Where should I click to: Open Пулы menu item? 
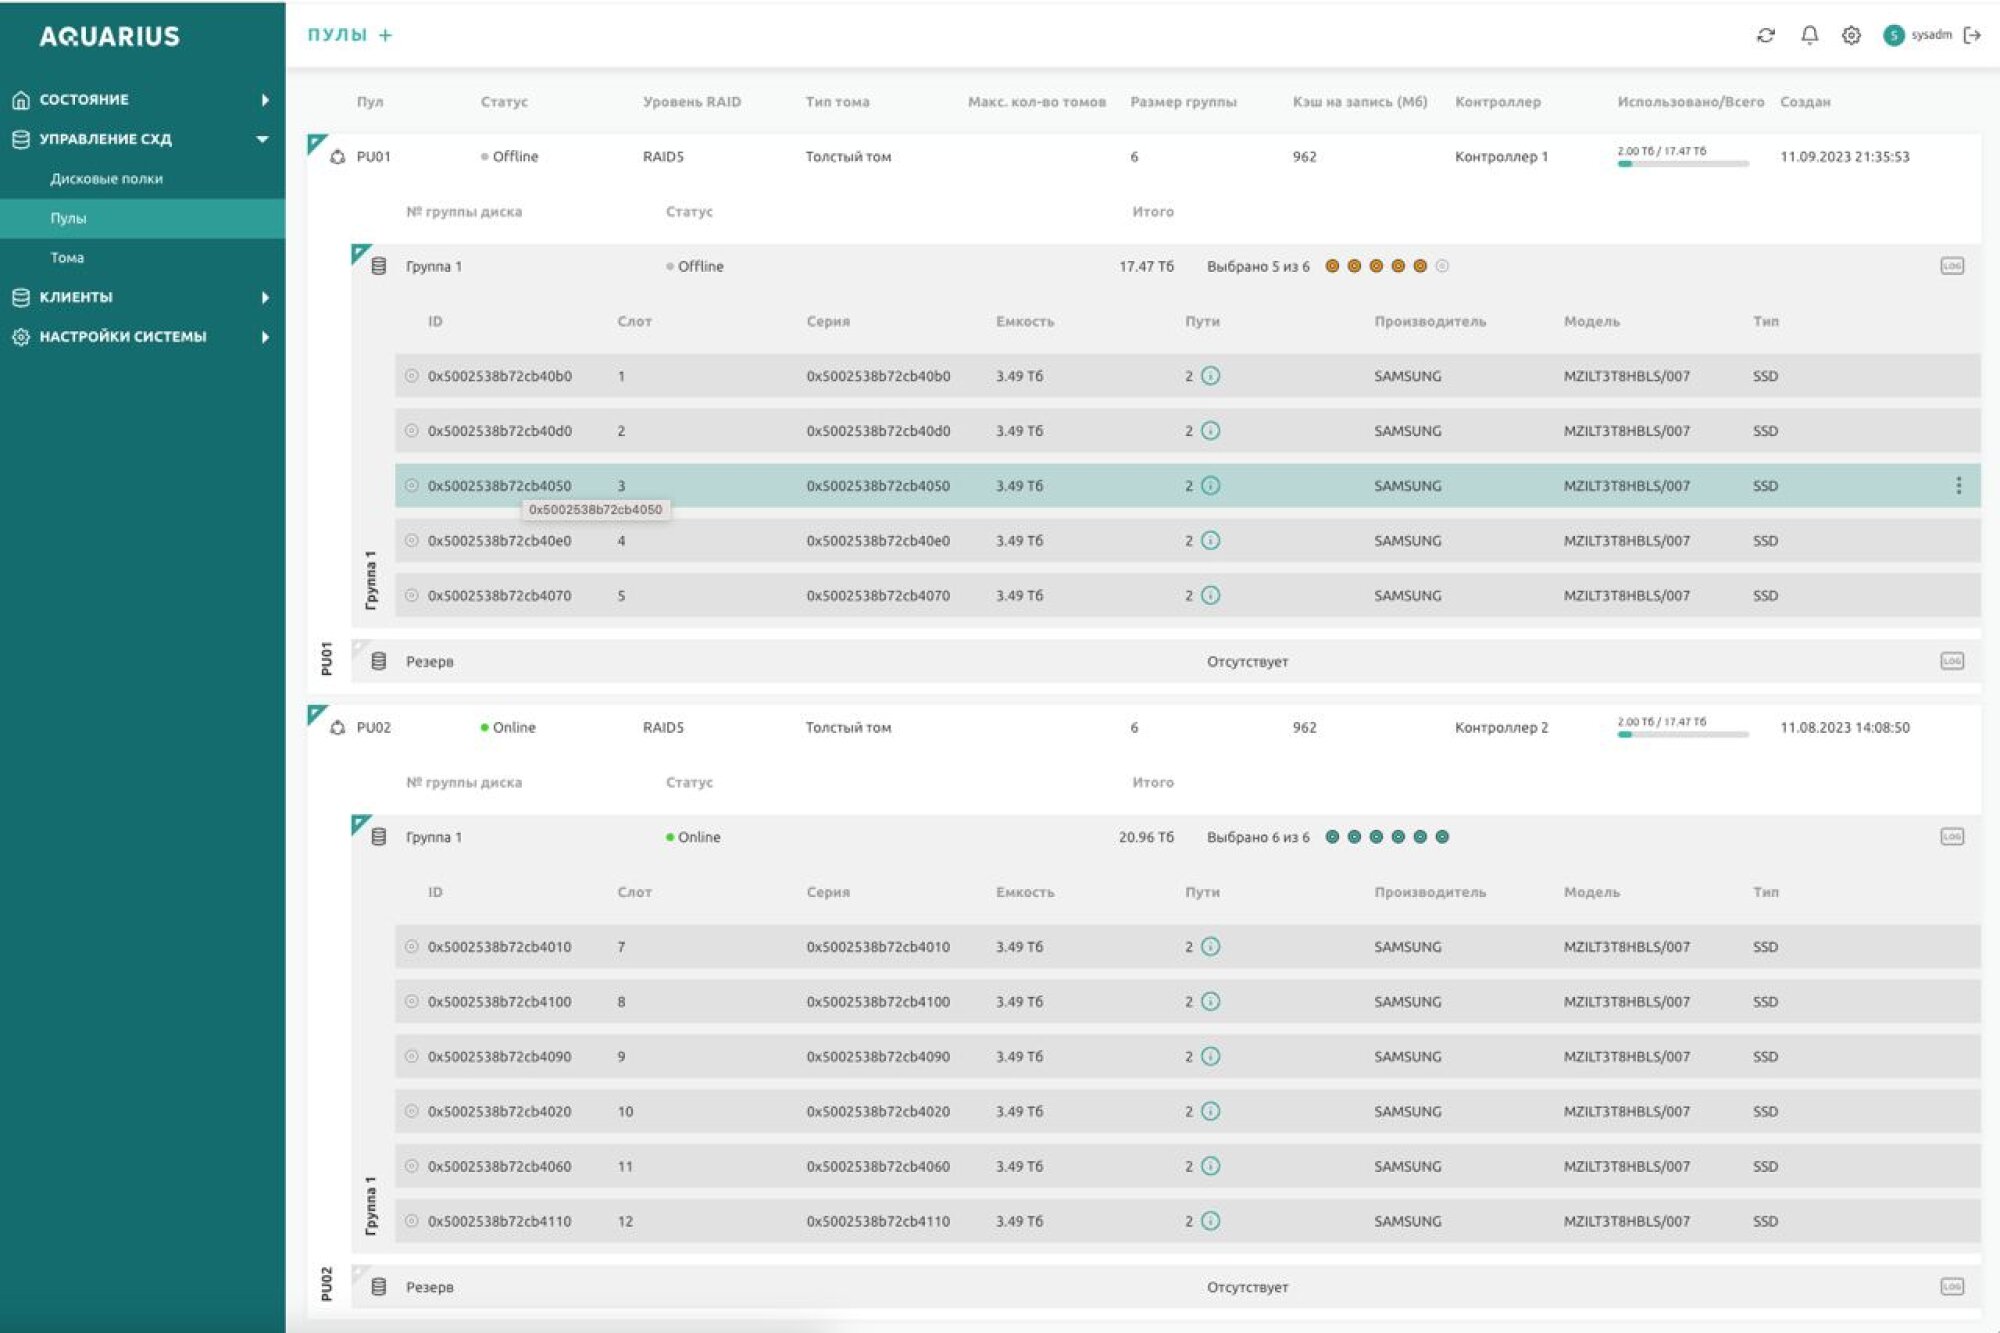click(68, 218)
